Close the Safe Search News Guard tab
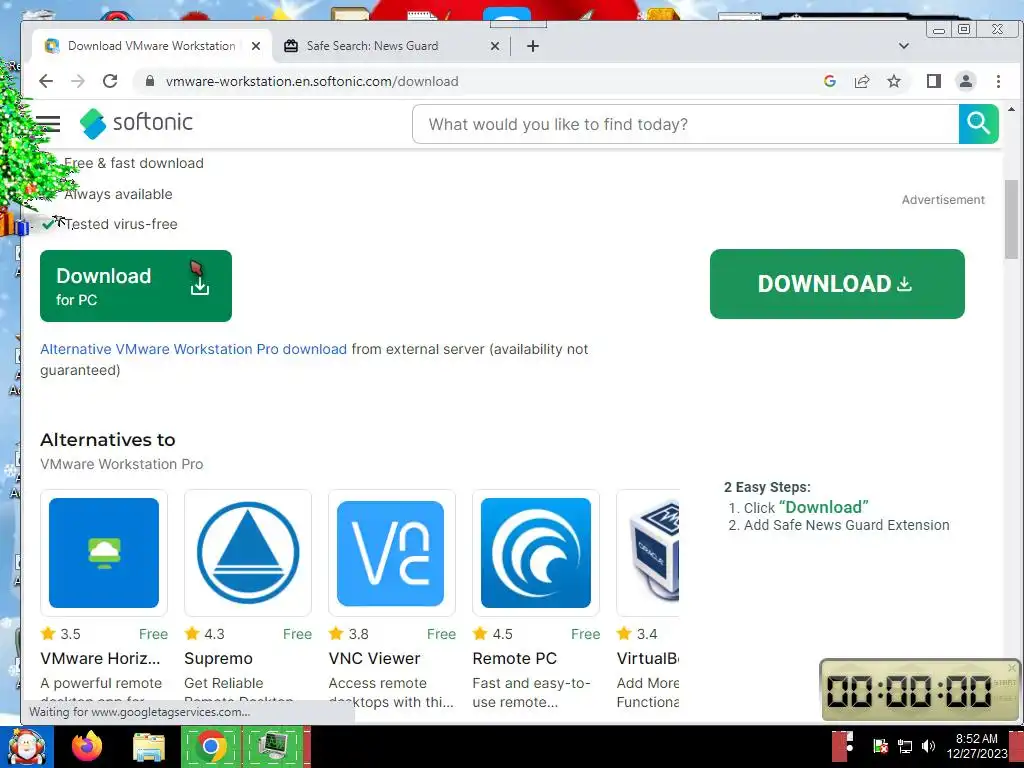 [495, 46]
